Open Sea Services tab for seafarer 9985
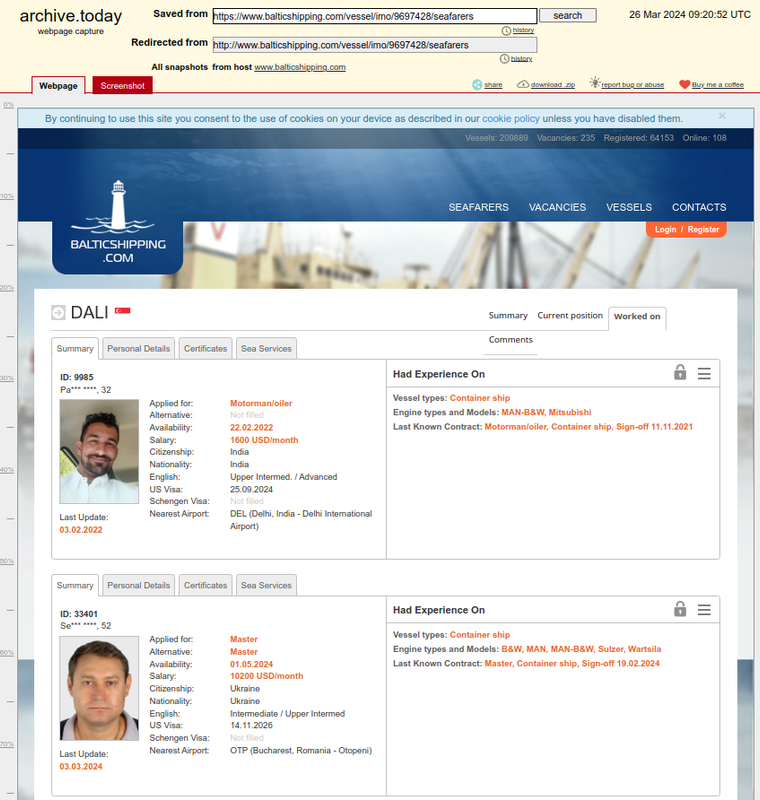 click(x=266, y=348)
